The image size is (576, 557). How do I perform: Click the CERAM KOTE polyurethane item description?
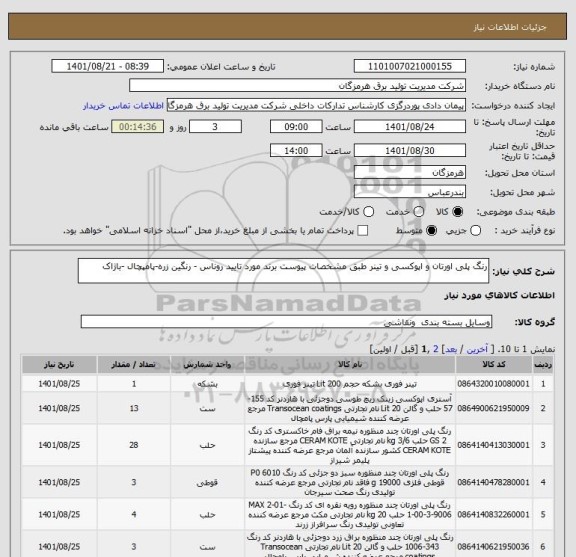click(350, 445)
